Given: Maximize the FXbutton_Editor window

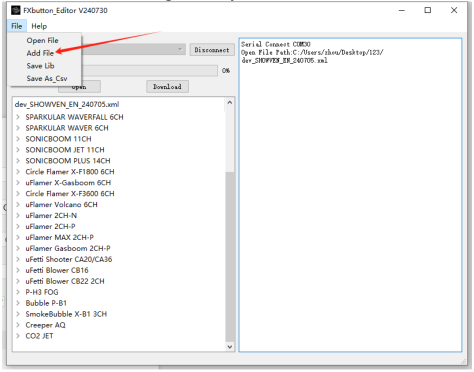Looking at the screenshot, I should [428, 10].
